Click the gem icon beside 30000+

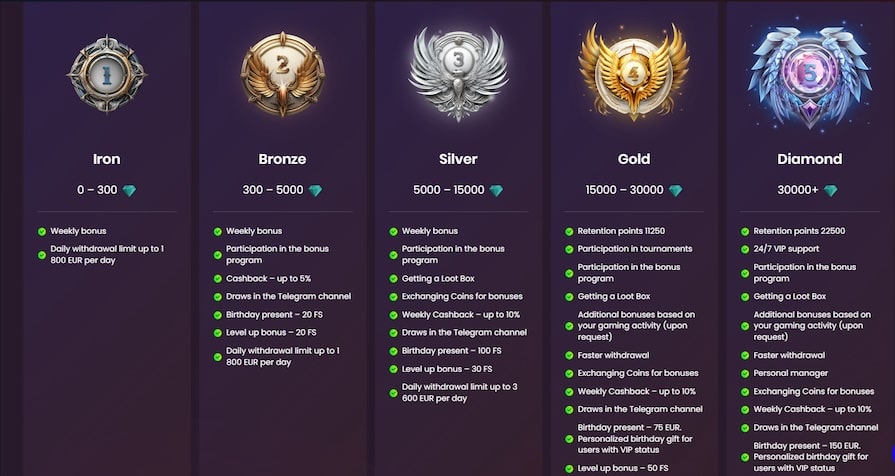click(831, 191)
